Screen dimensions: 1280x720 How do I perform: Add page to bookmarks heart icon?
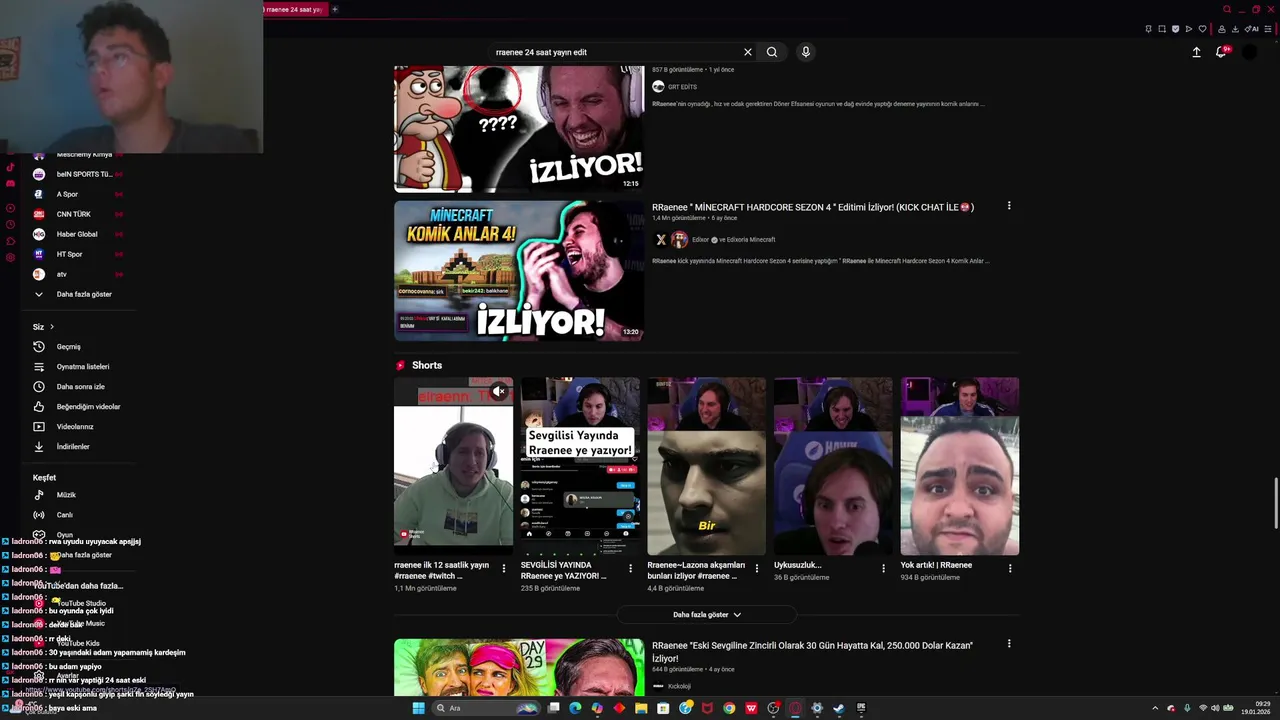pos(1203,29)
